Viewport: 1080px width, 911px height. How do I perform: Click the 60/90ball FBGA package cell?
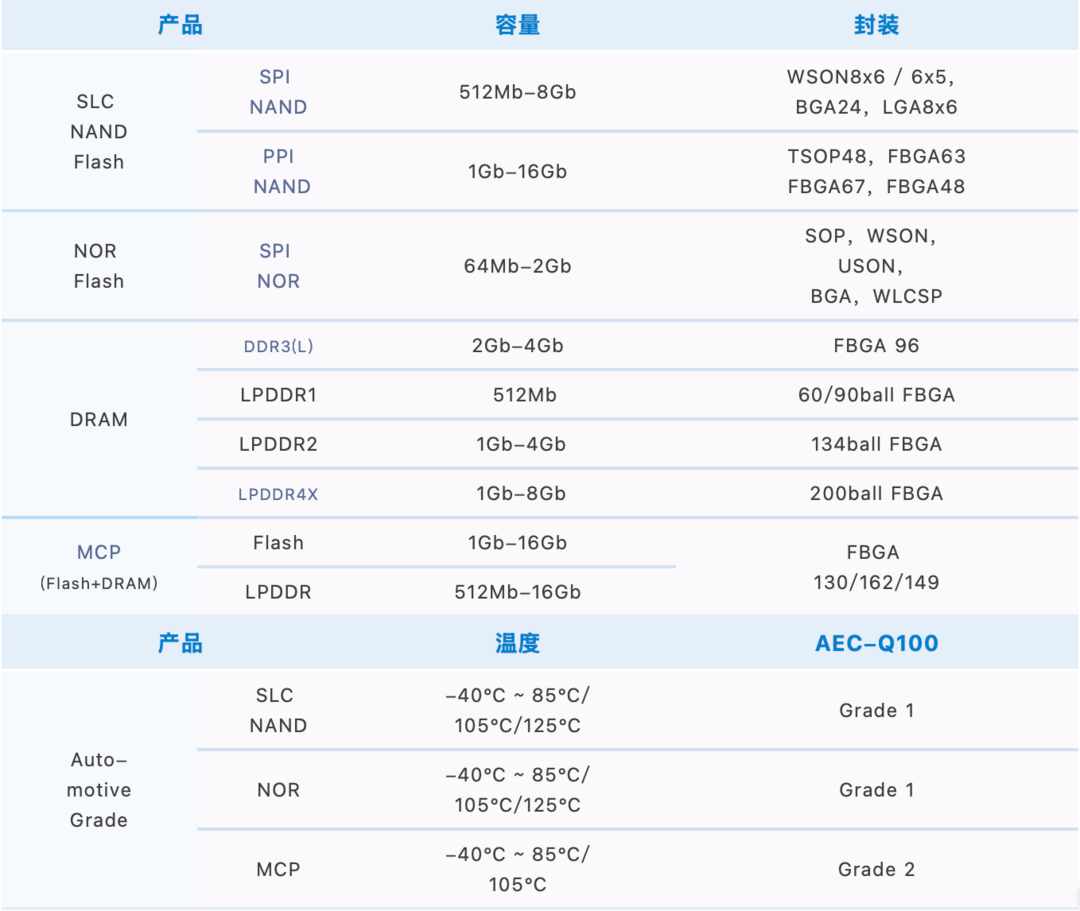[876, 395]
